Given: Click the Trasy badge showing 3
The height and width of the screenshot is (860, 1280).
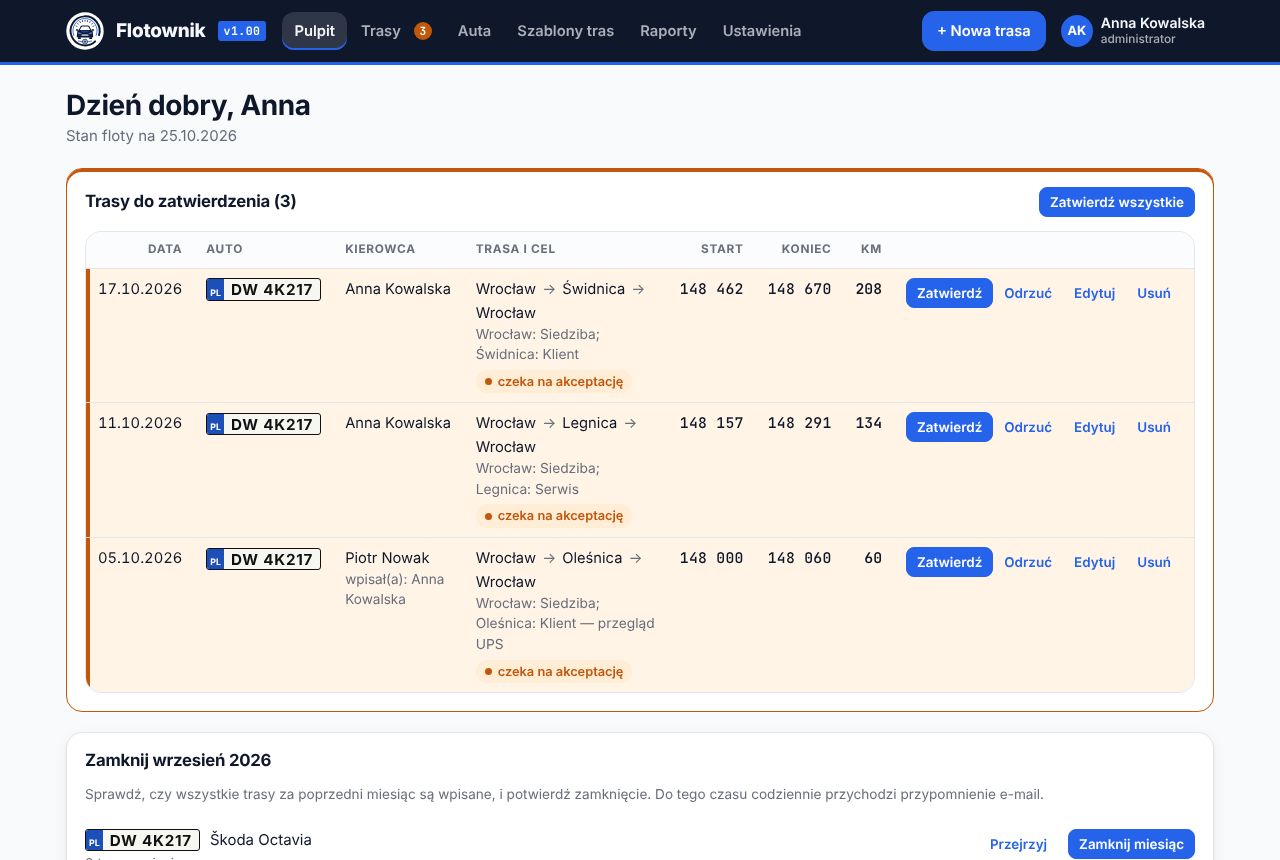Looking at the screenshot, I should click(423, 31).
